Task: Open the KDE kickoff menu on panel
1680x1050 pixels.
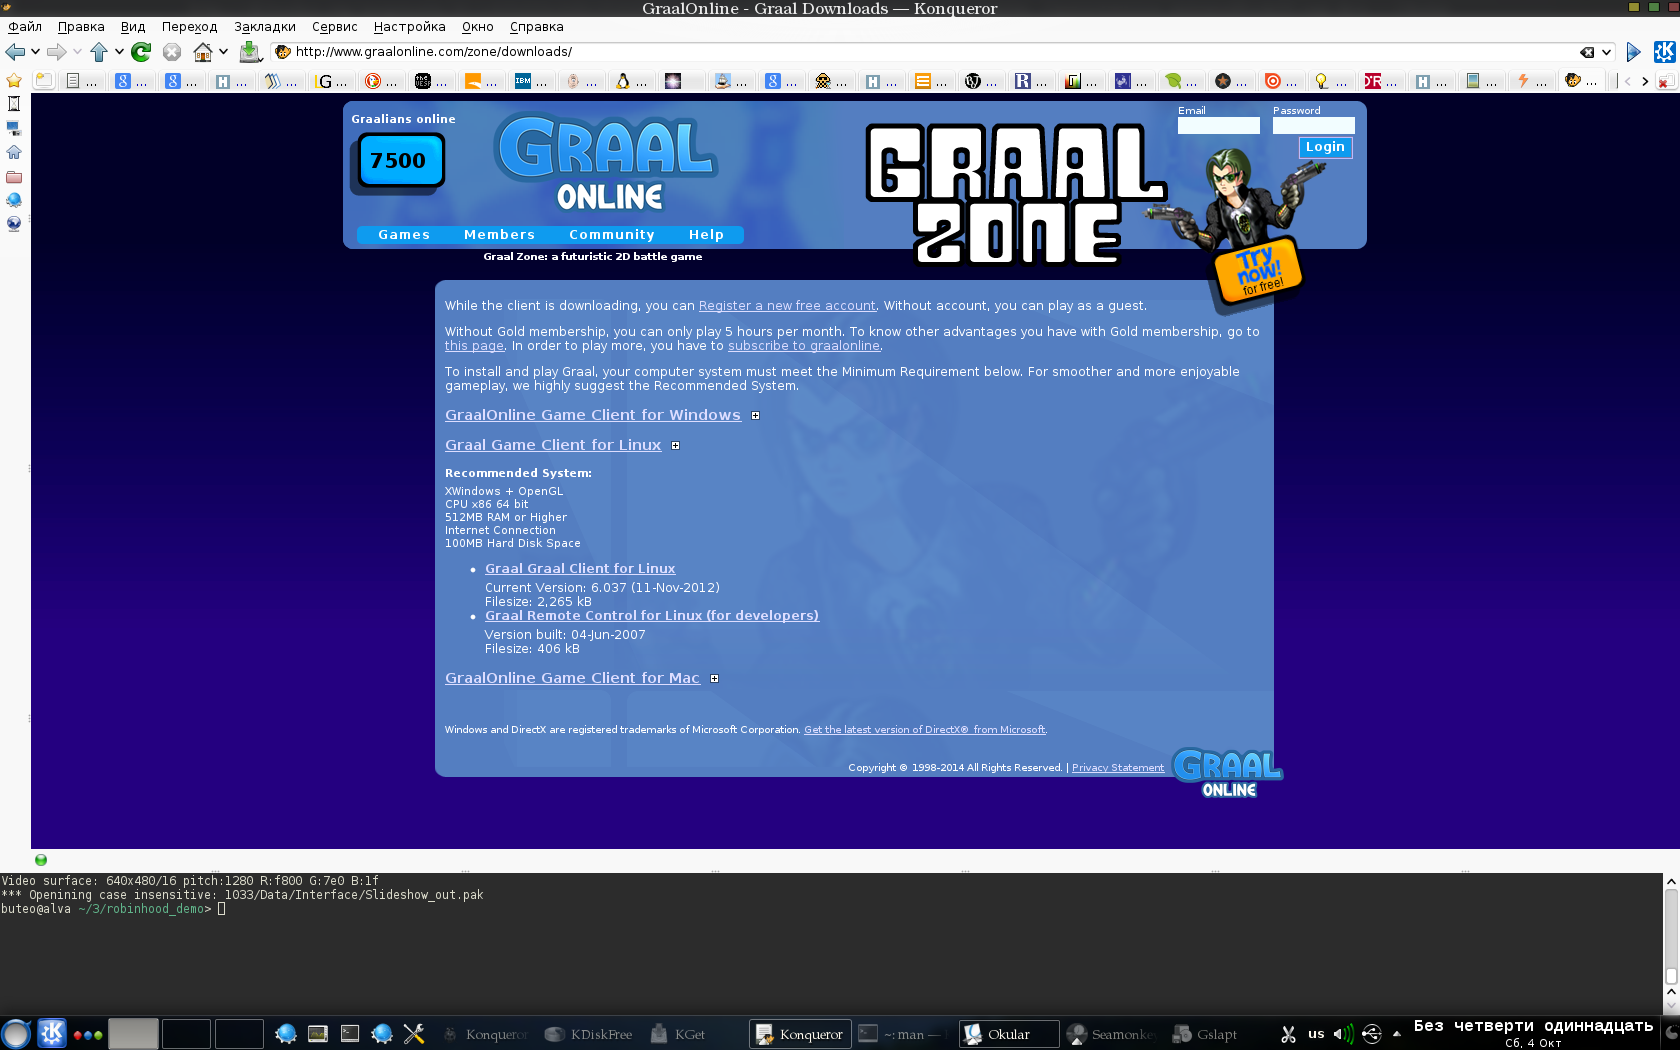Action: click(52, 1033)
